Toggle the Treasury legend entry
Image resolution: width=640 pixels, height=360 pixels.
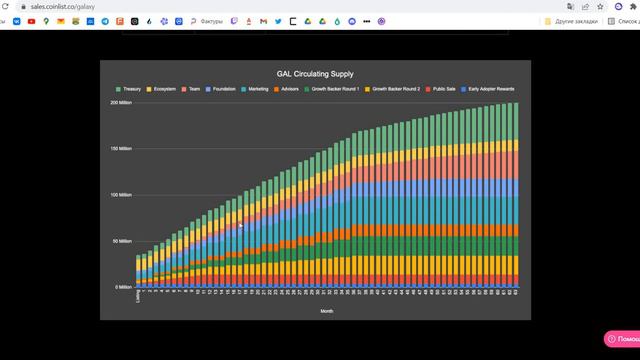[128, 89]
